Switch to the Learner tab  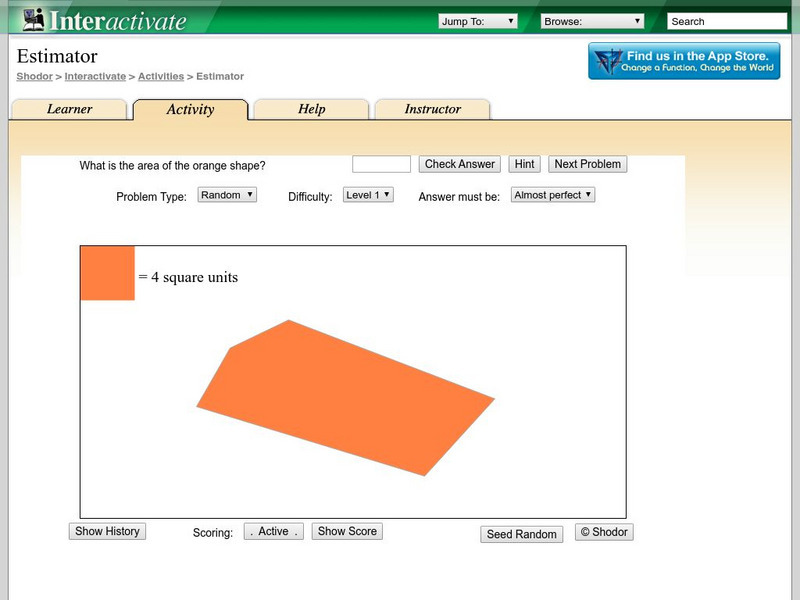click(69, 110)
